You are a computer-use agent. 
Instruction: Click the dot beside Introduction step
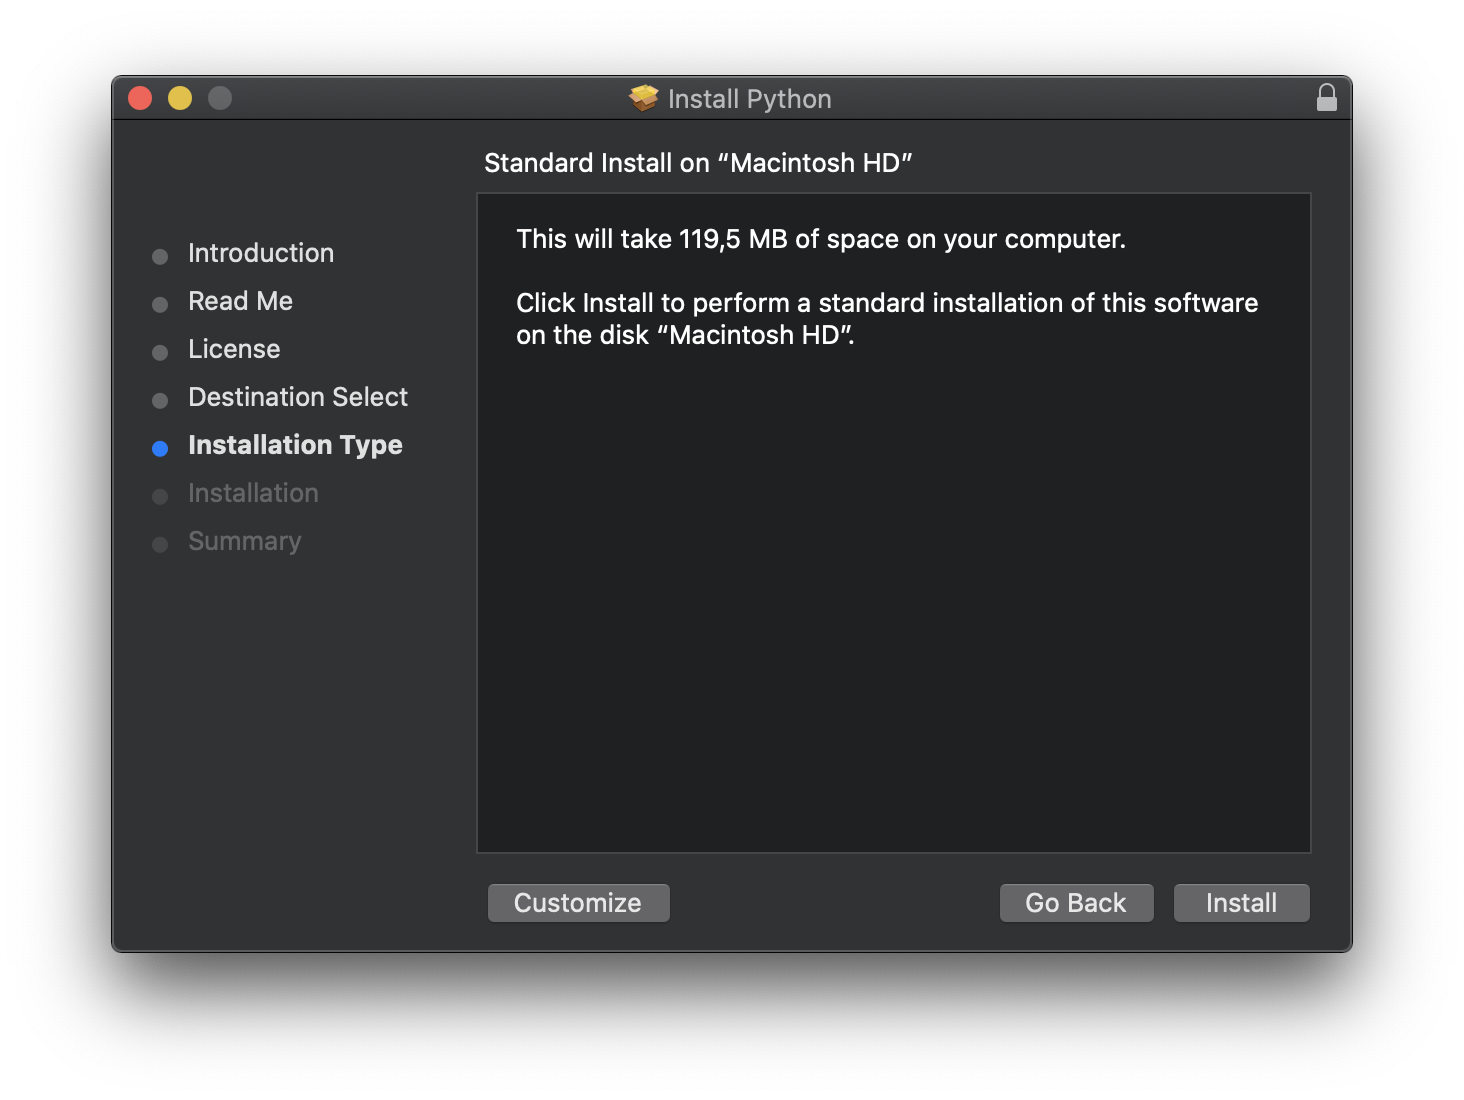160,256
